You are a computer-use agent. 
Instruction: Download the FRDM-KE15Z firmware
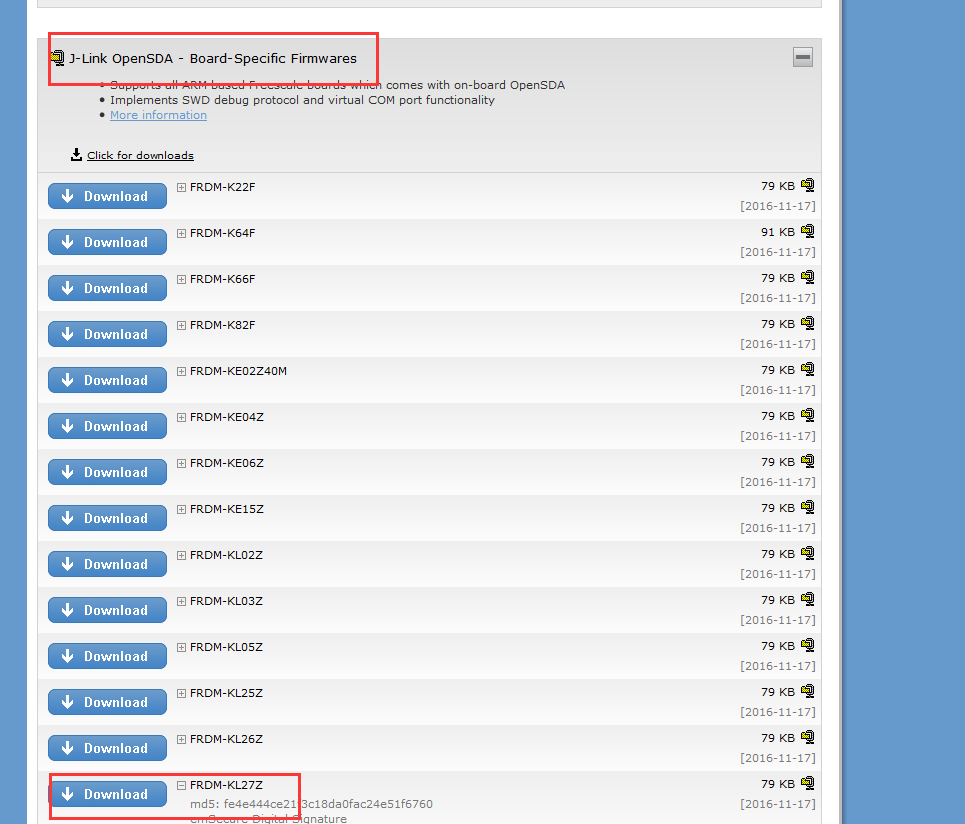click(x=107, y=518)
